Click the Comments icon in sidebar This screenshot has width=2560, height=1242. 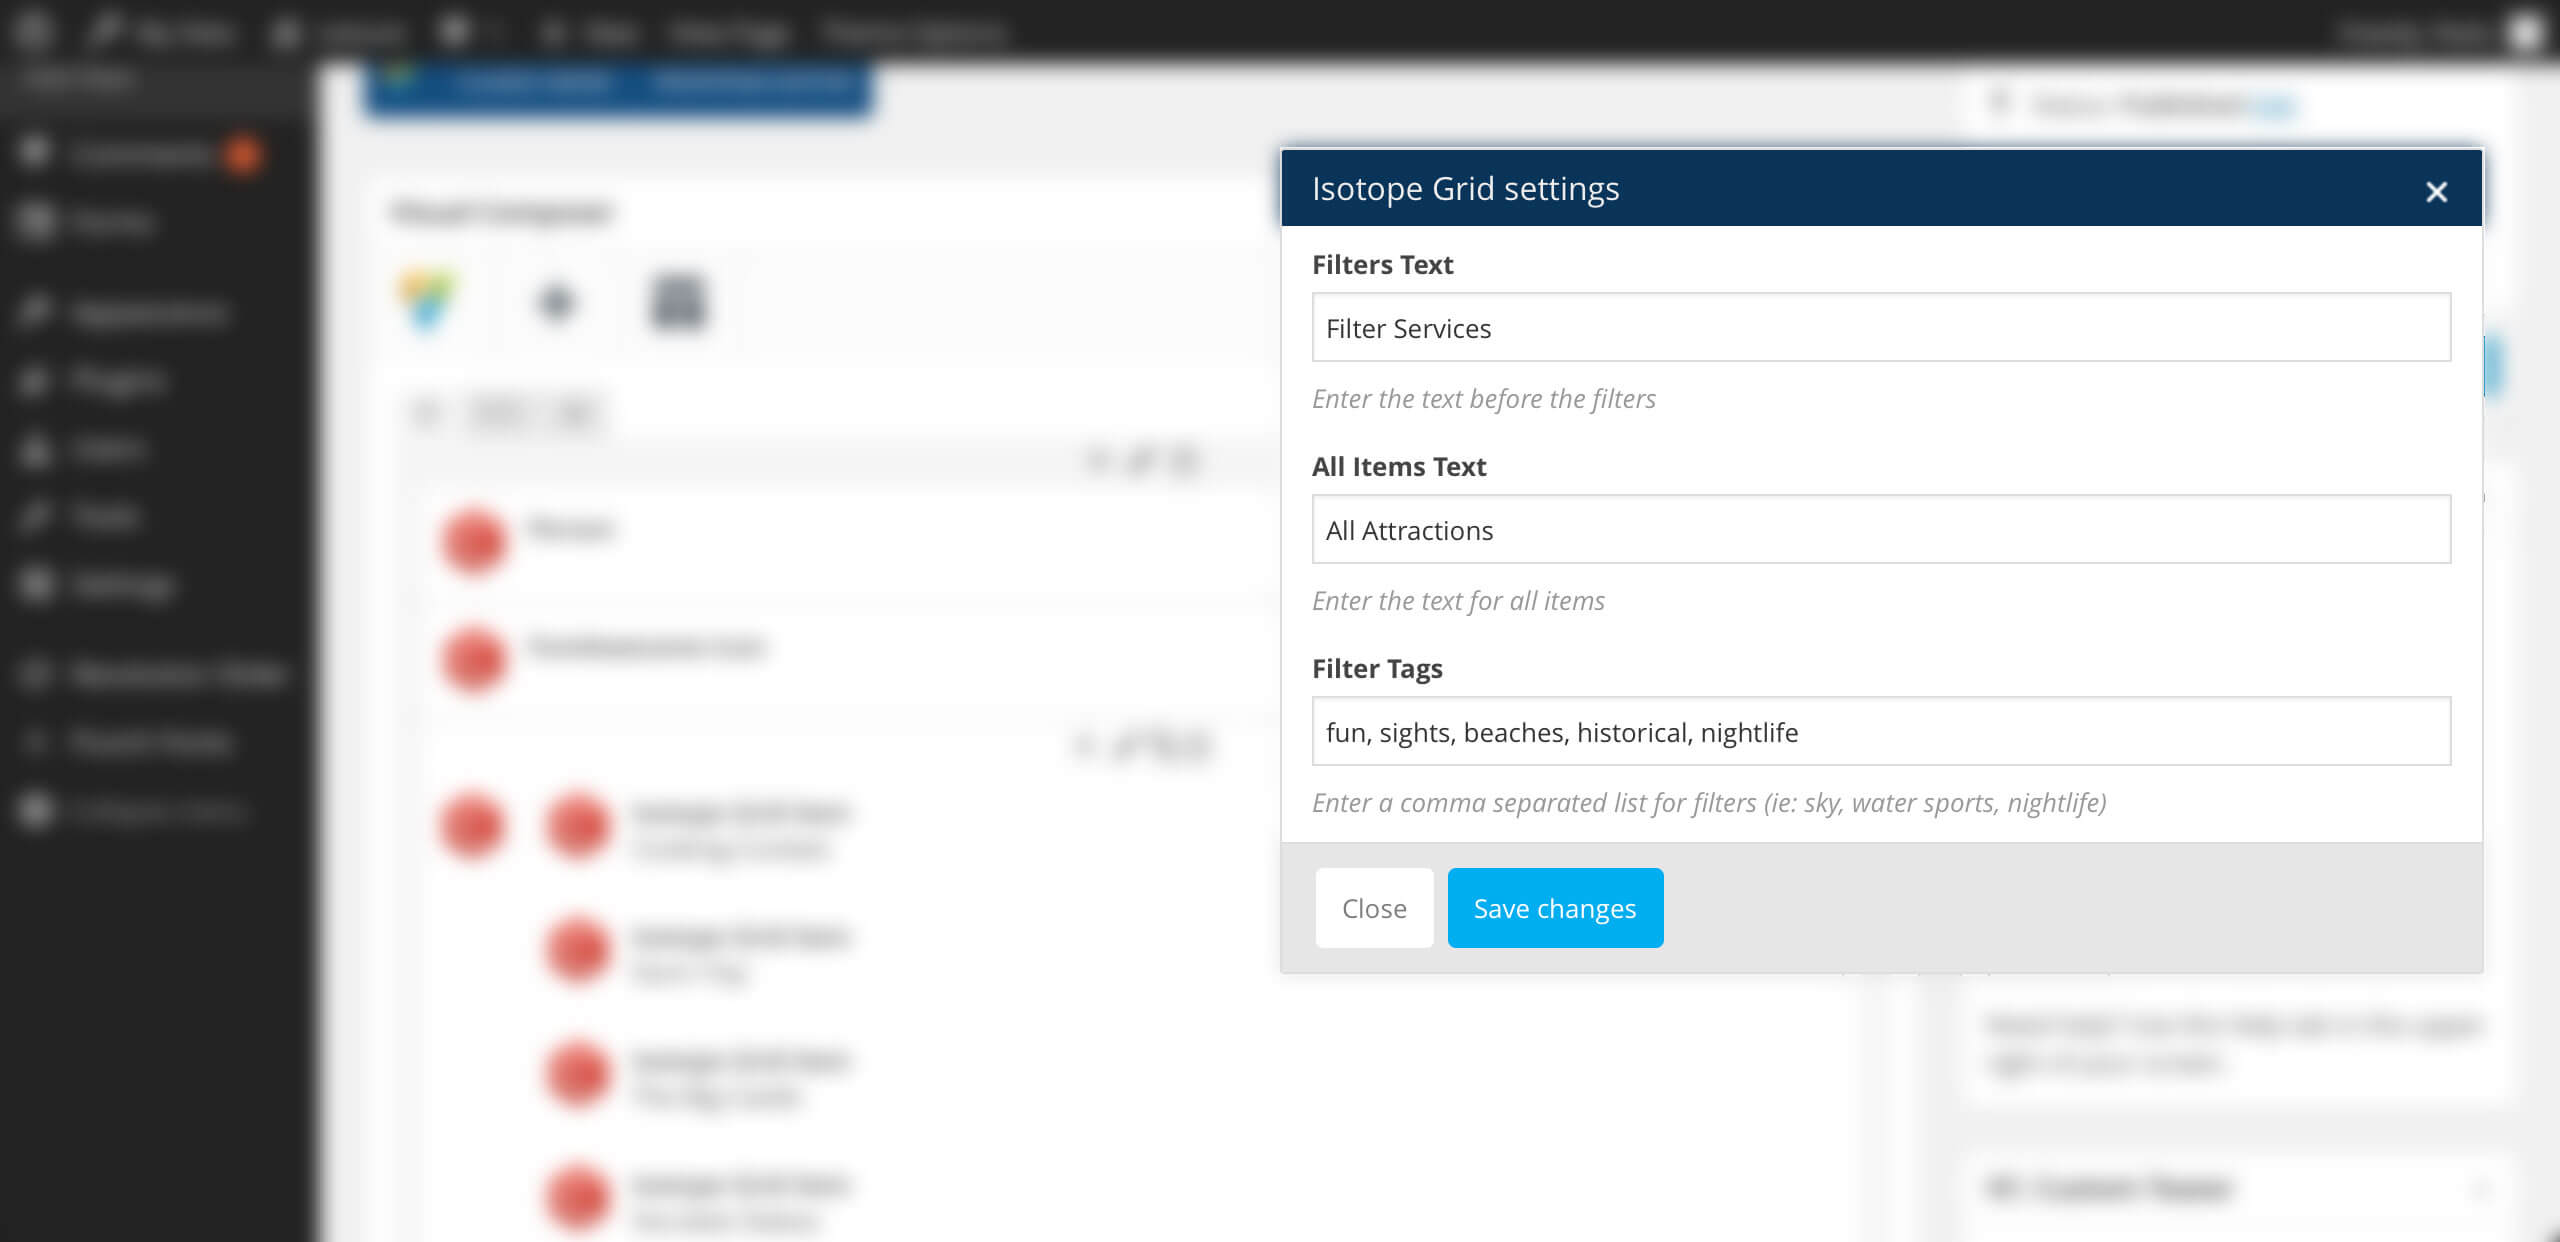click(x=36, y=153)
